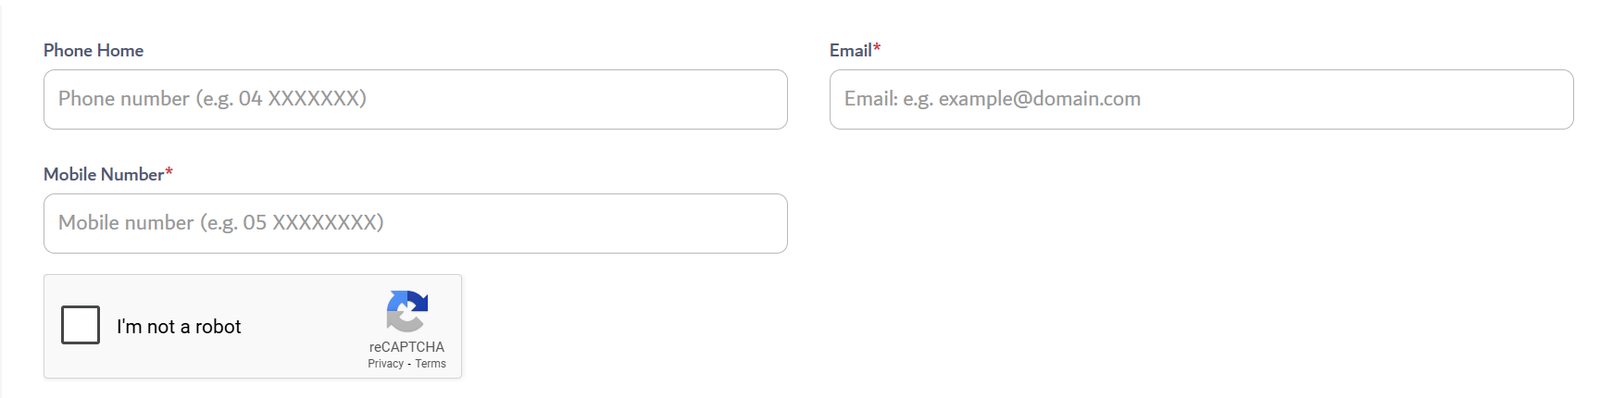Click the "reCAPTCHA" text under the logo
This screenshot has width=1600, height=398.
tap(407, 347)
